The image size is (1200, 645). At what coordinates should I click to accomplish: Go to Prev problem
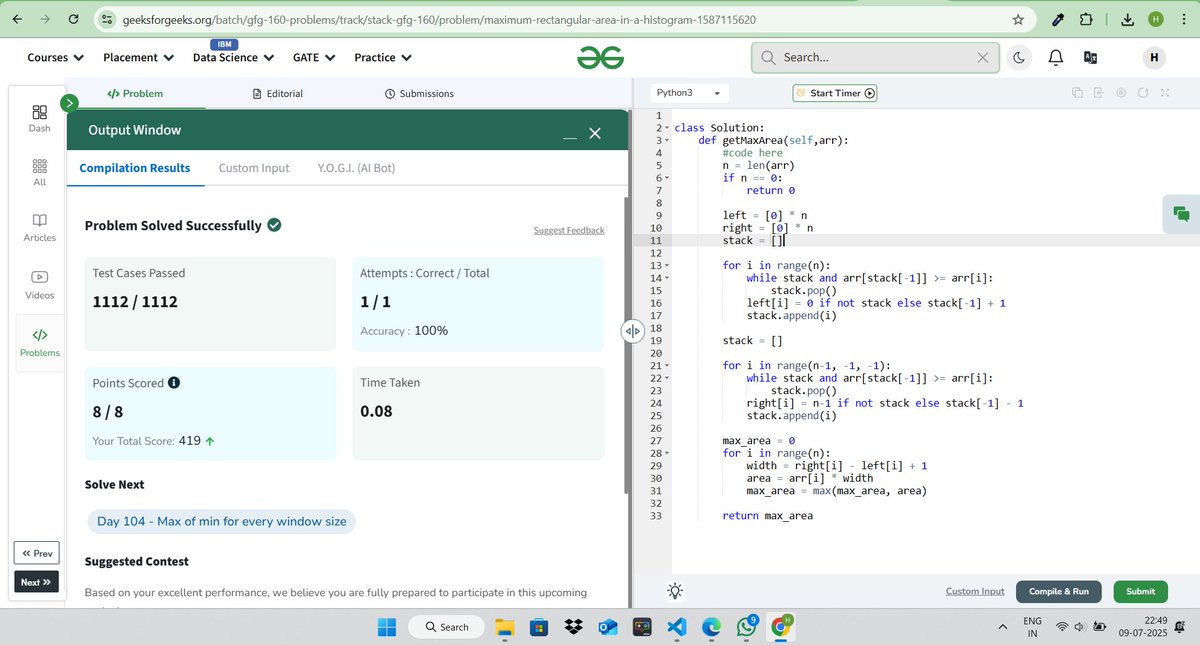coord(37,553)
